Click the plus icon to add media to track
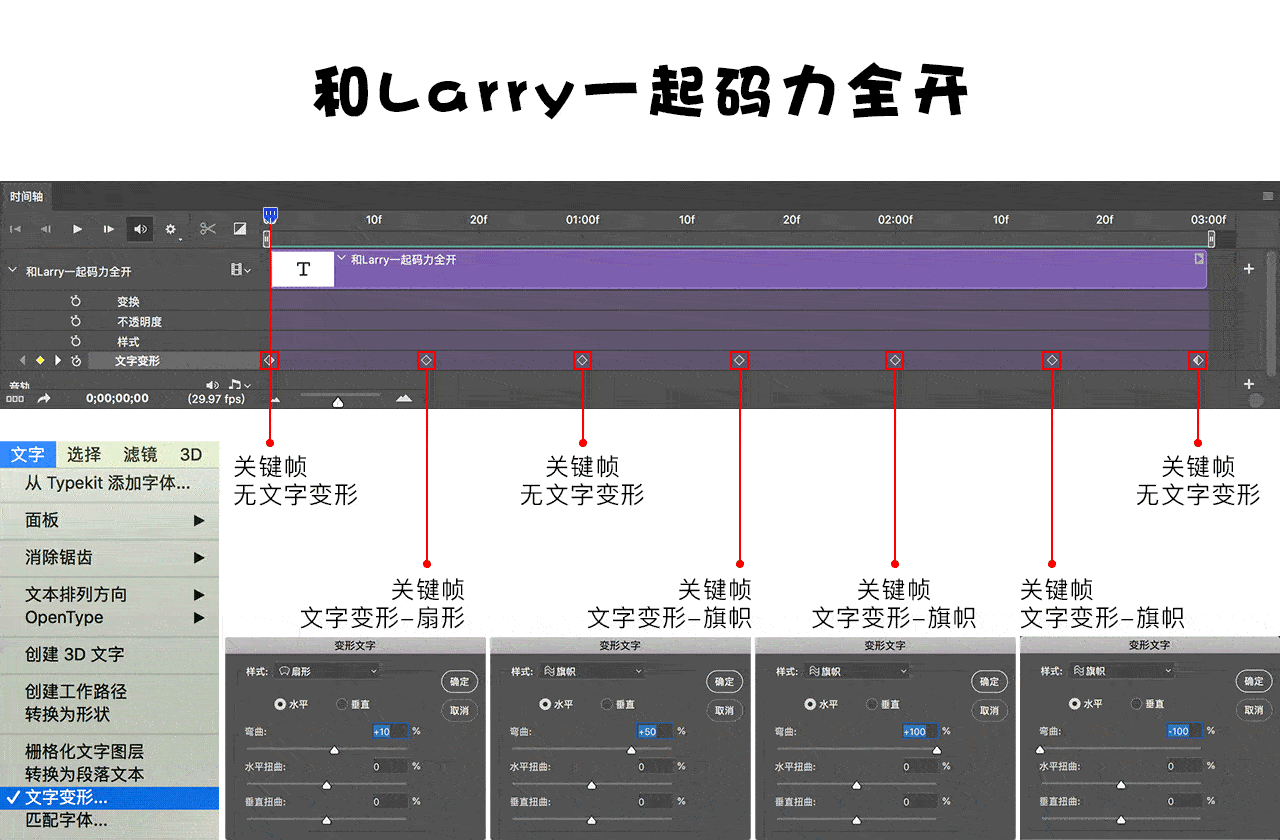The height and width of the screenshot is (840, 1280). tap(1248, 269)
